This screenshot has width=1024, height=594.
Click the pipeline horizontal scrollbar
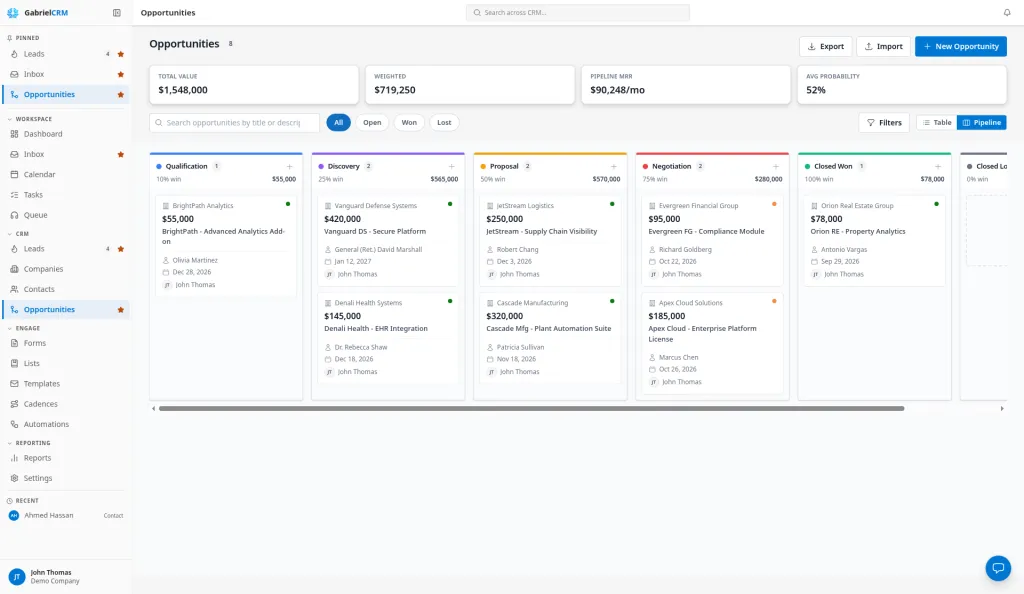tap(532, 409)
